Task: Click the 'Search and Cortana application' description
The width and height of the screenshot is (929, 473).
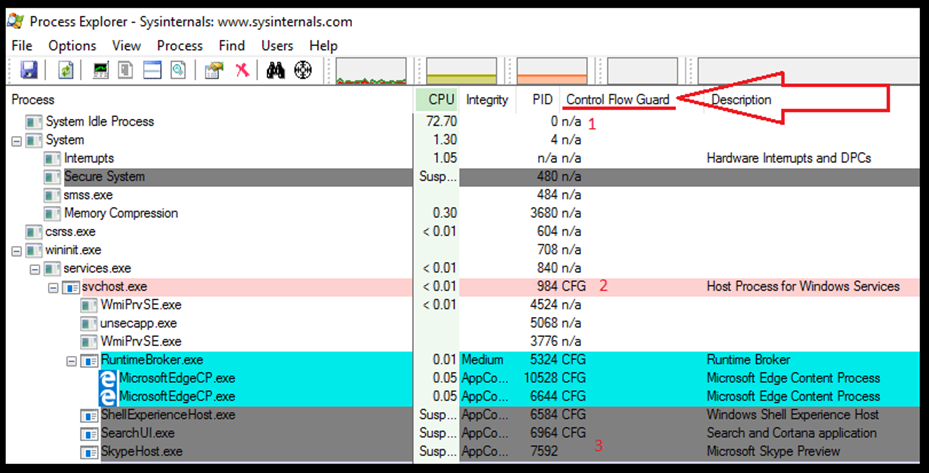Action: tap(792, 433)
